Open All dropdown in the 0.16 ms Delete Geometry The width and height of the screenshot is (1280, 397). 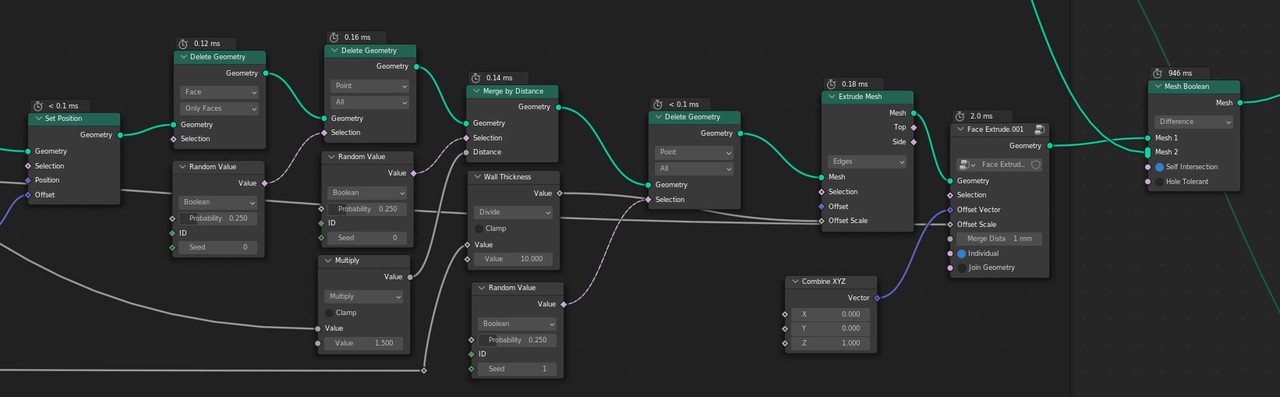[x=370, y=102]
